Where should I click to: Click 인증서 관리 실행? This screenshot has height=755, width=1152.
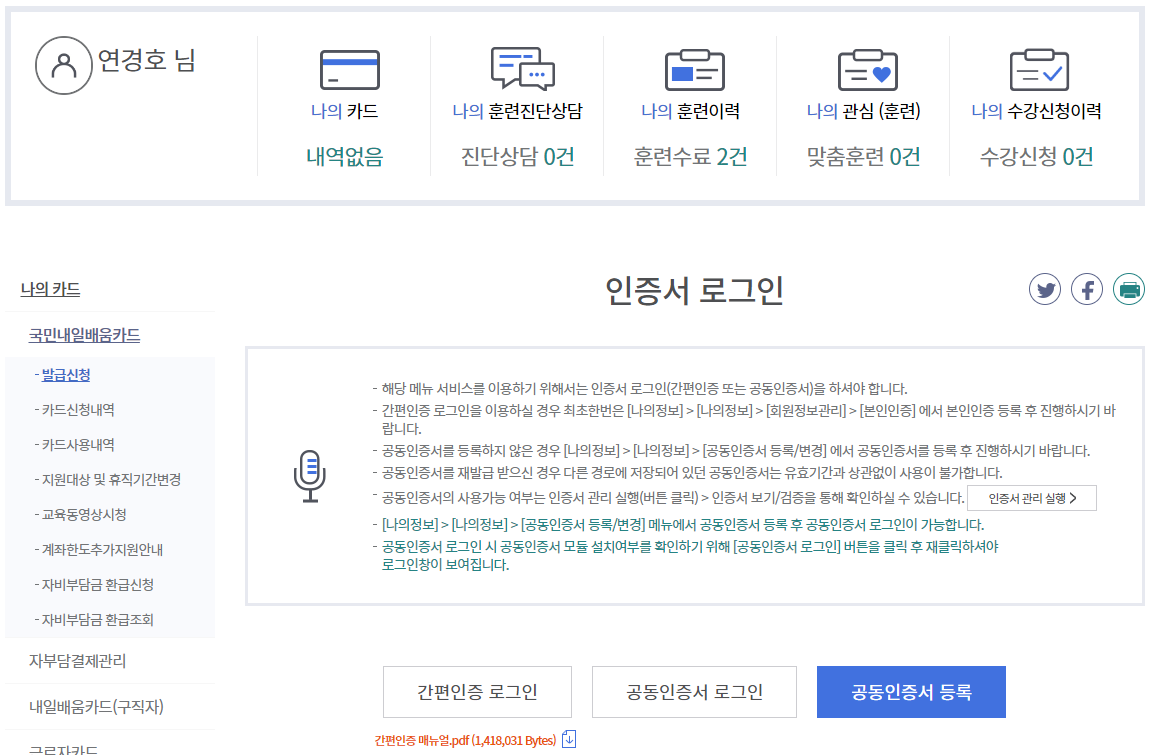pyautogui.click(x=1032, y=497)
